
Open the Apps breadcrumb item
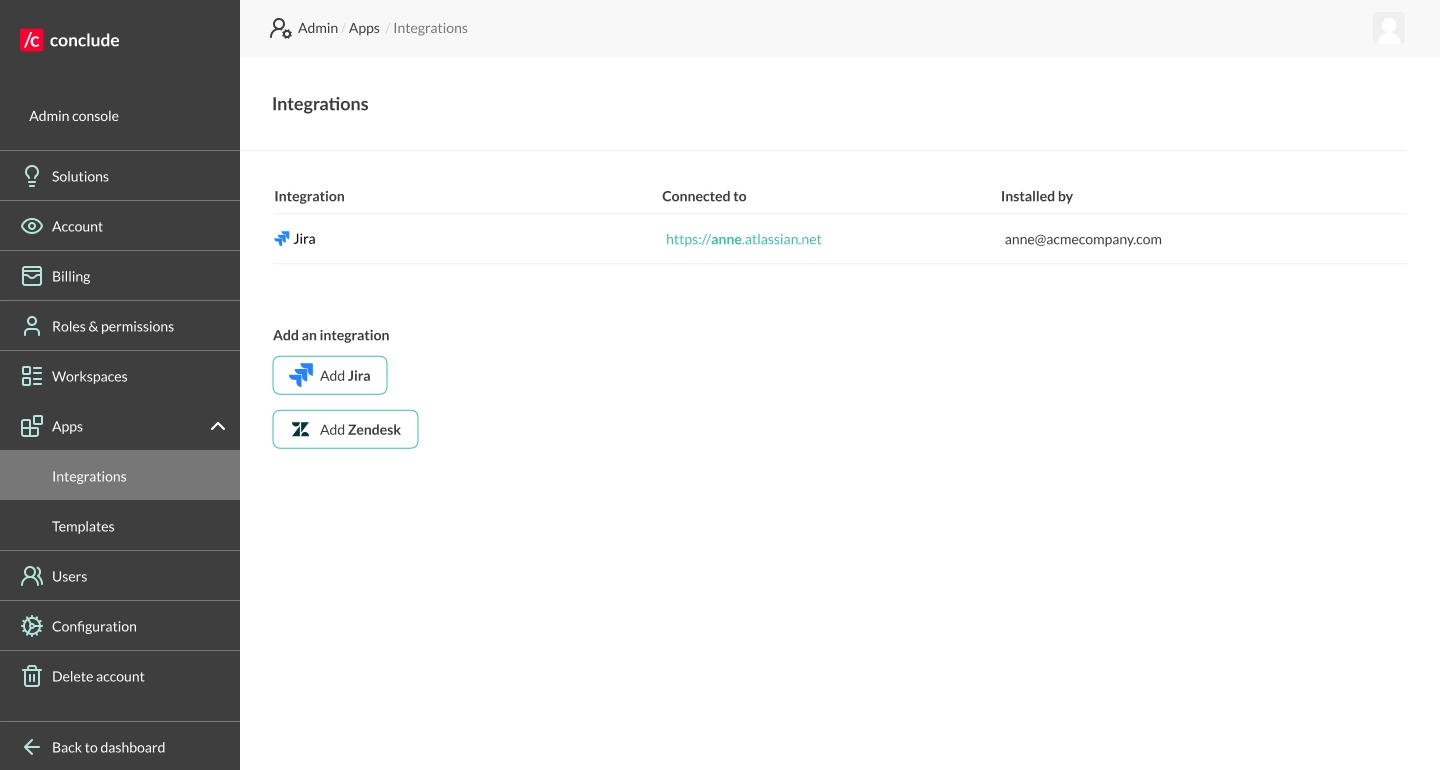tap(364, 28)
